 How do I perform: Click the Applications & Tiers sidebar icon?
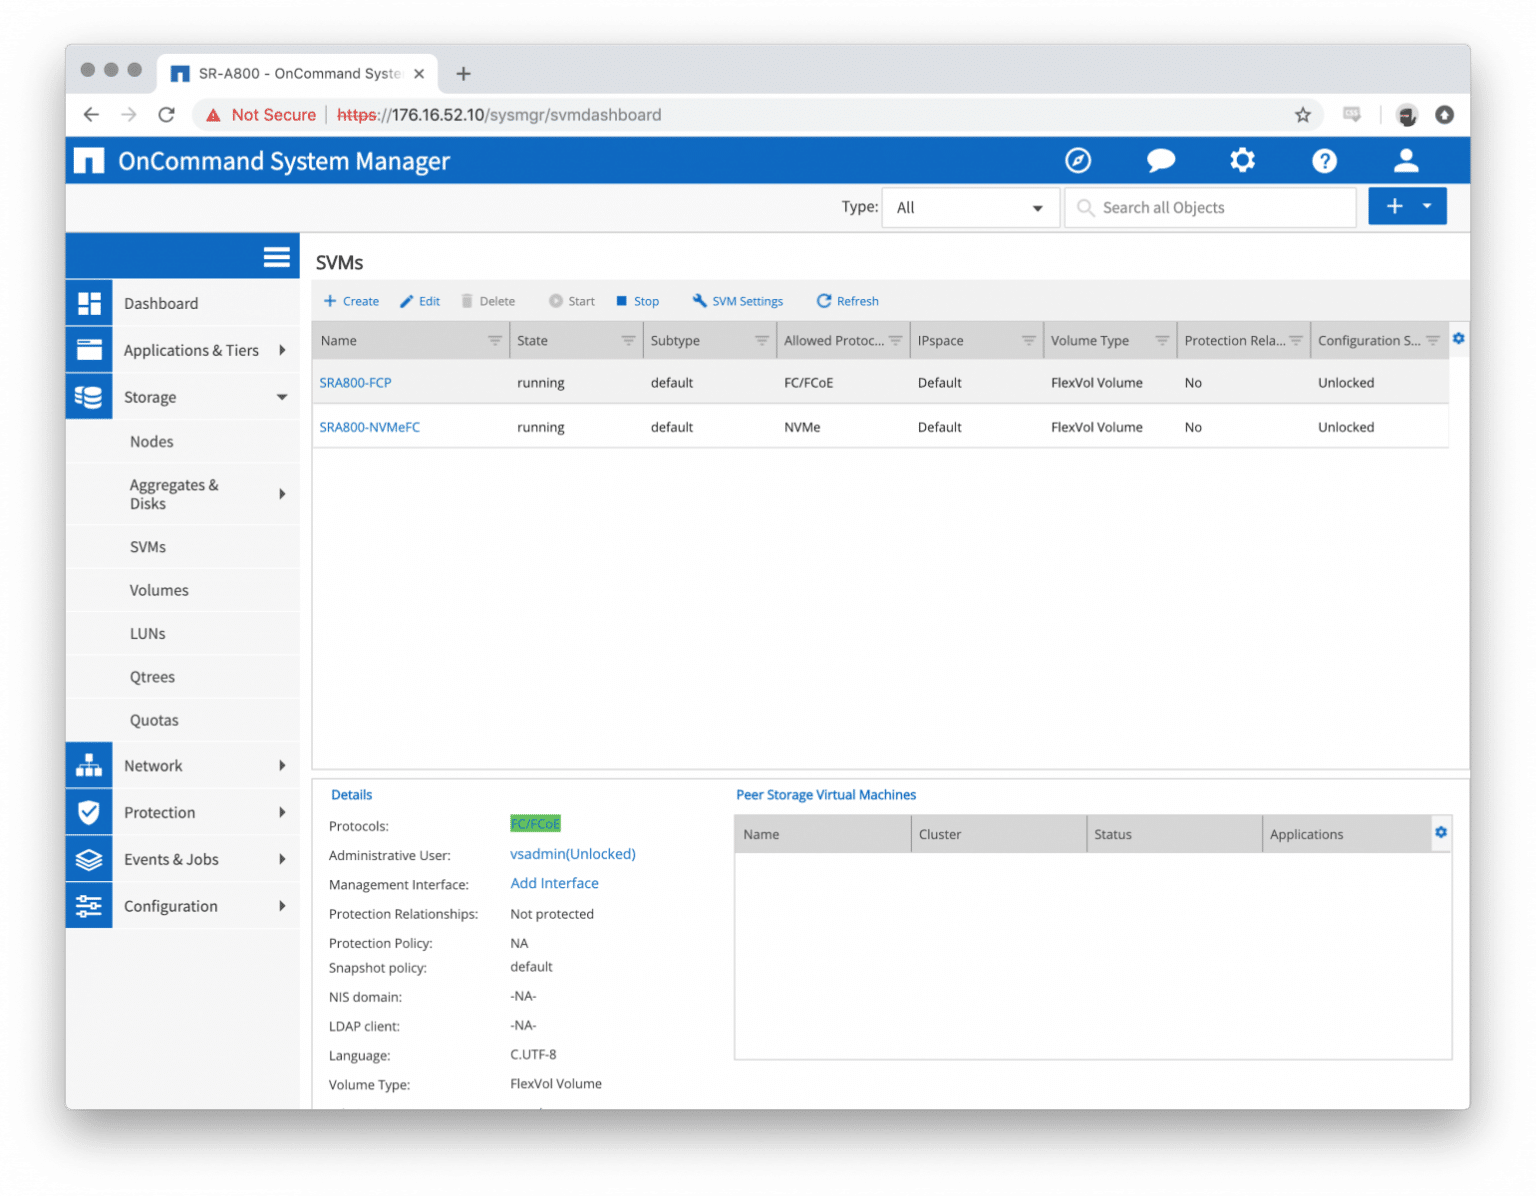(x=89, y=350)
